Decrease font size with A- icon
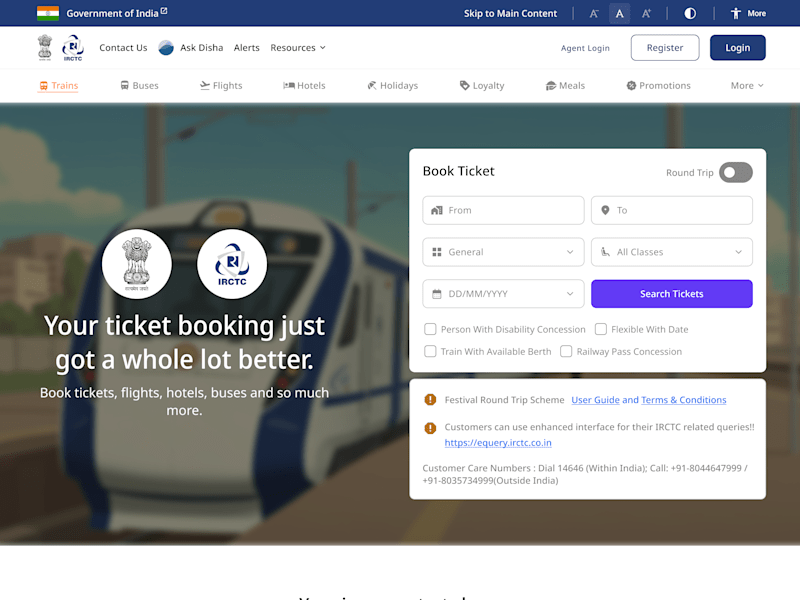This screenshot has height=600, width=800. [x=594, y=14]
